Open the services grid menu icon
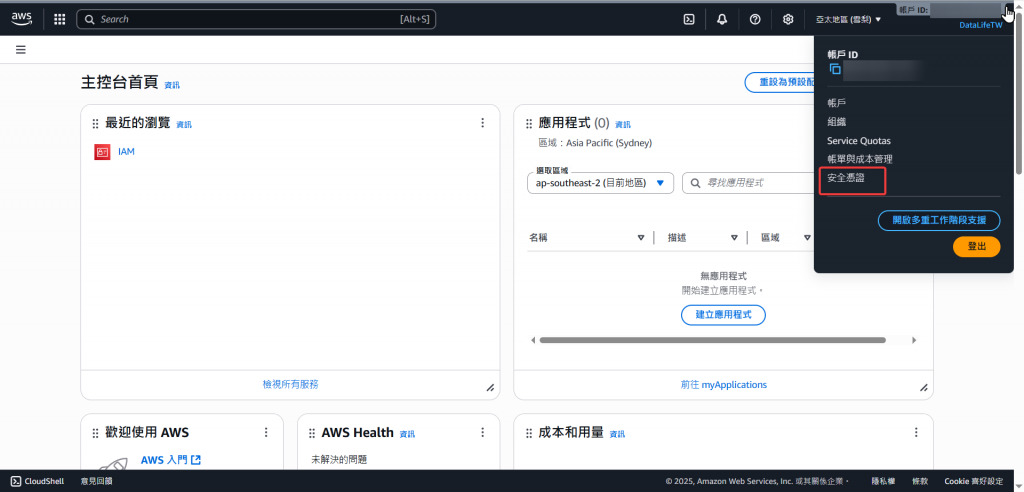The image size is (1024, 492). pos(59,20)
